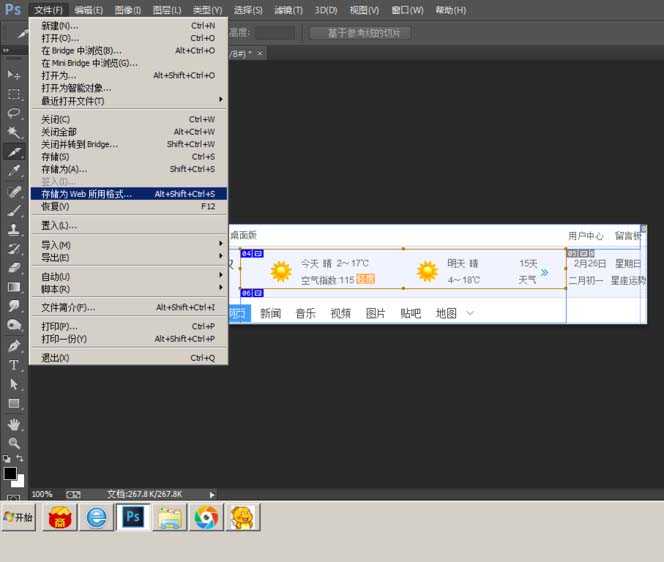Viewport: 664px width, 562px height.
Task: Open status bar document info arrow
Action: tap(211, 494)
